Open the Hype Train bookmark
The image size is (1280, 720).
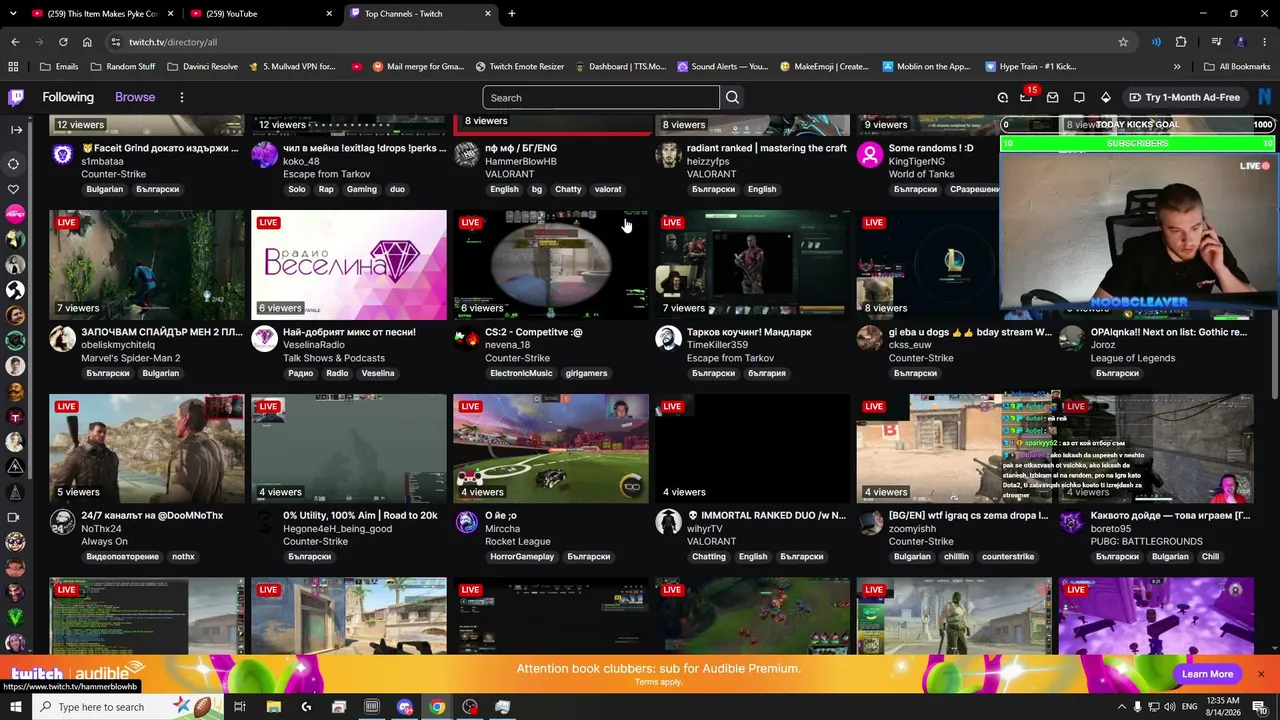(1030, 67)
